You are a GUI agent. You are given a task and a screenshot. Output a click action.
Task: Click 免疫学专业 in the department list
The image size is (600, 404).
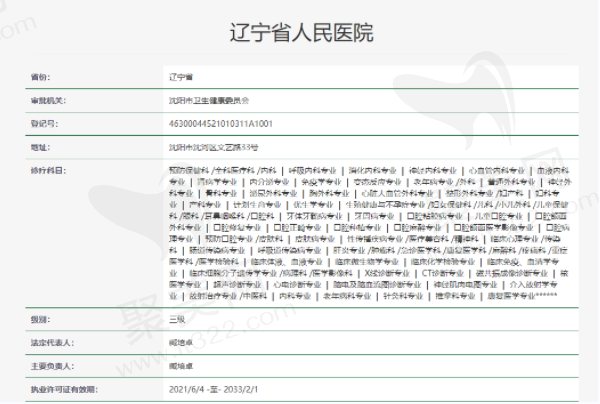(321, 182)
